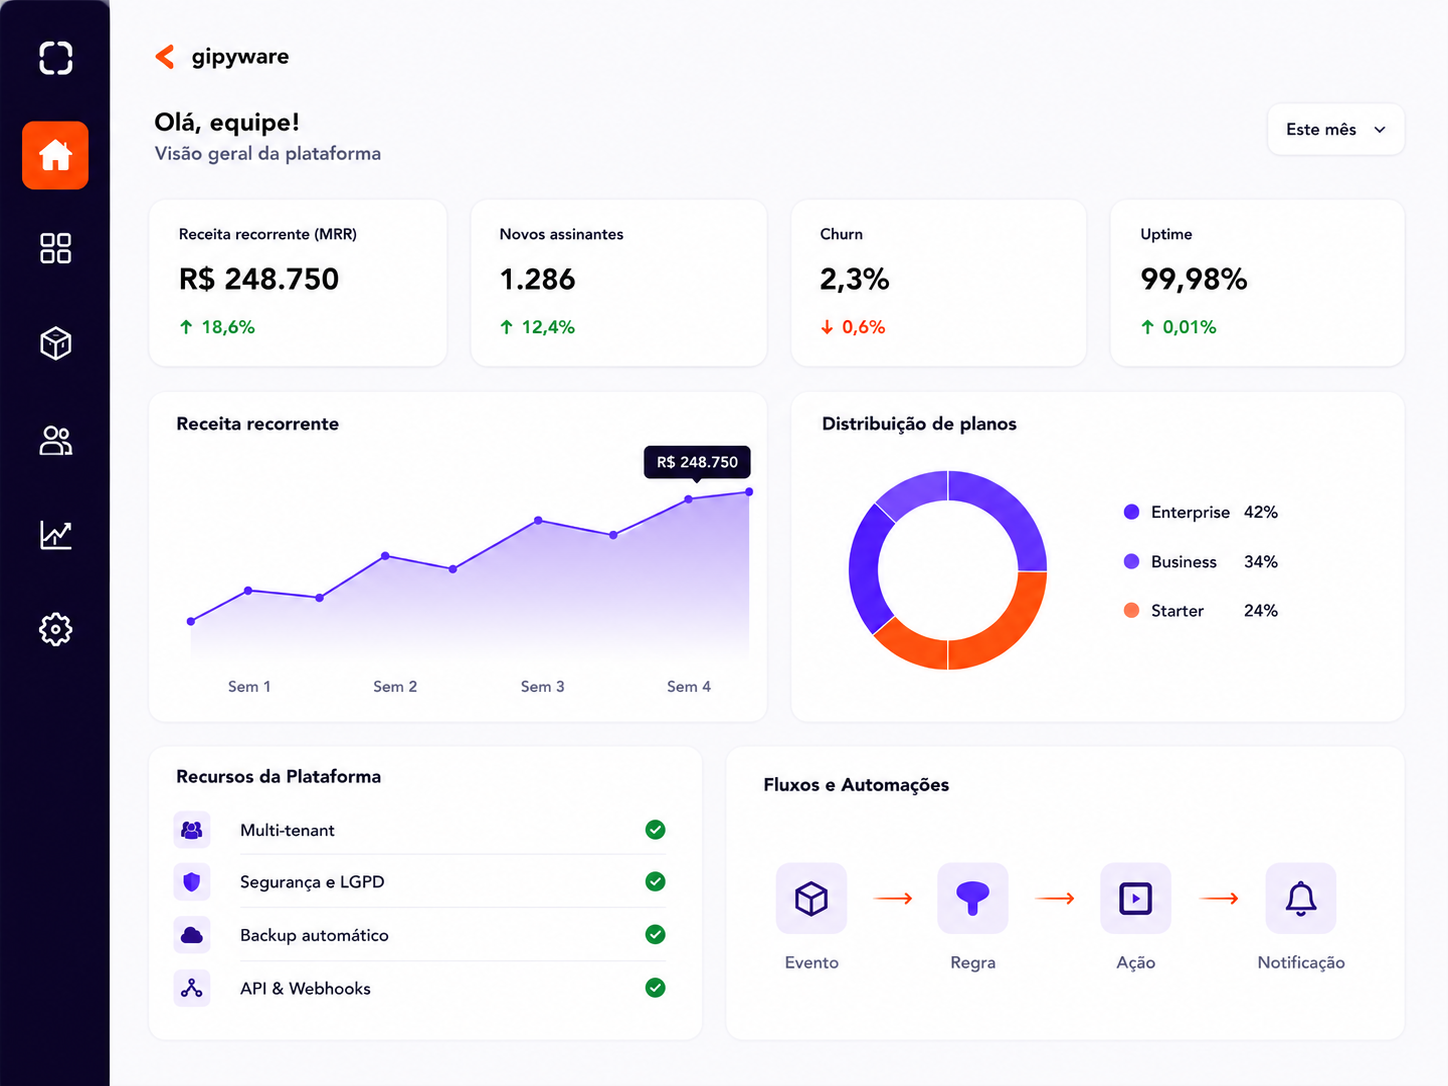Click the square bracket logo atop sidebar

56,58
